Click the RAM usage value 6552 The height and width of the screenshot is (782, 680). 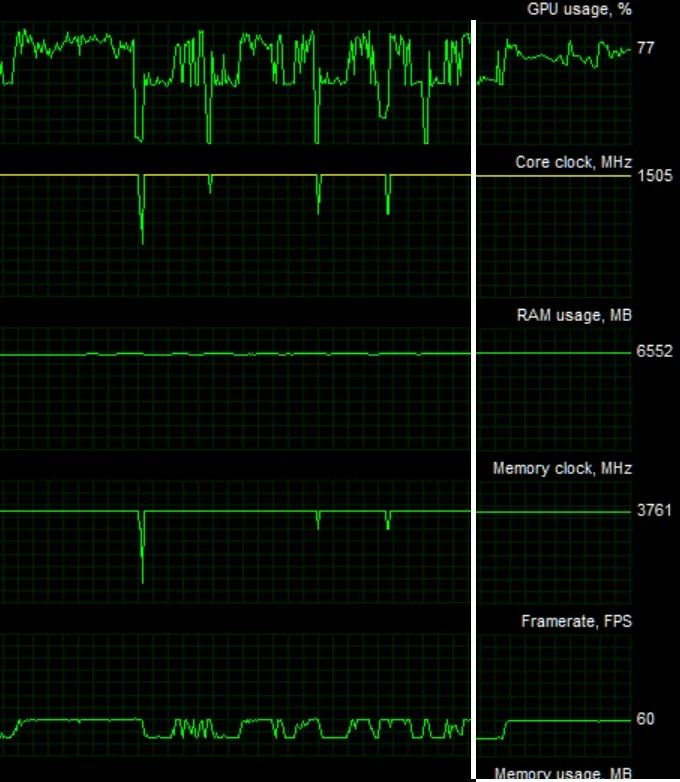(655, 351)
